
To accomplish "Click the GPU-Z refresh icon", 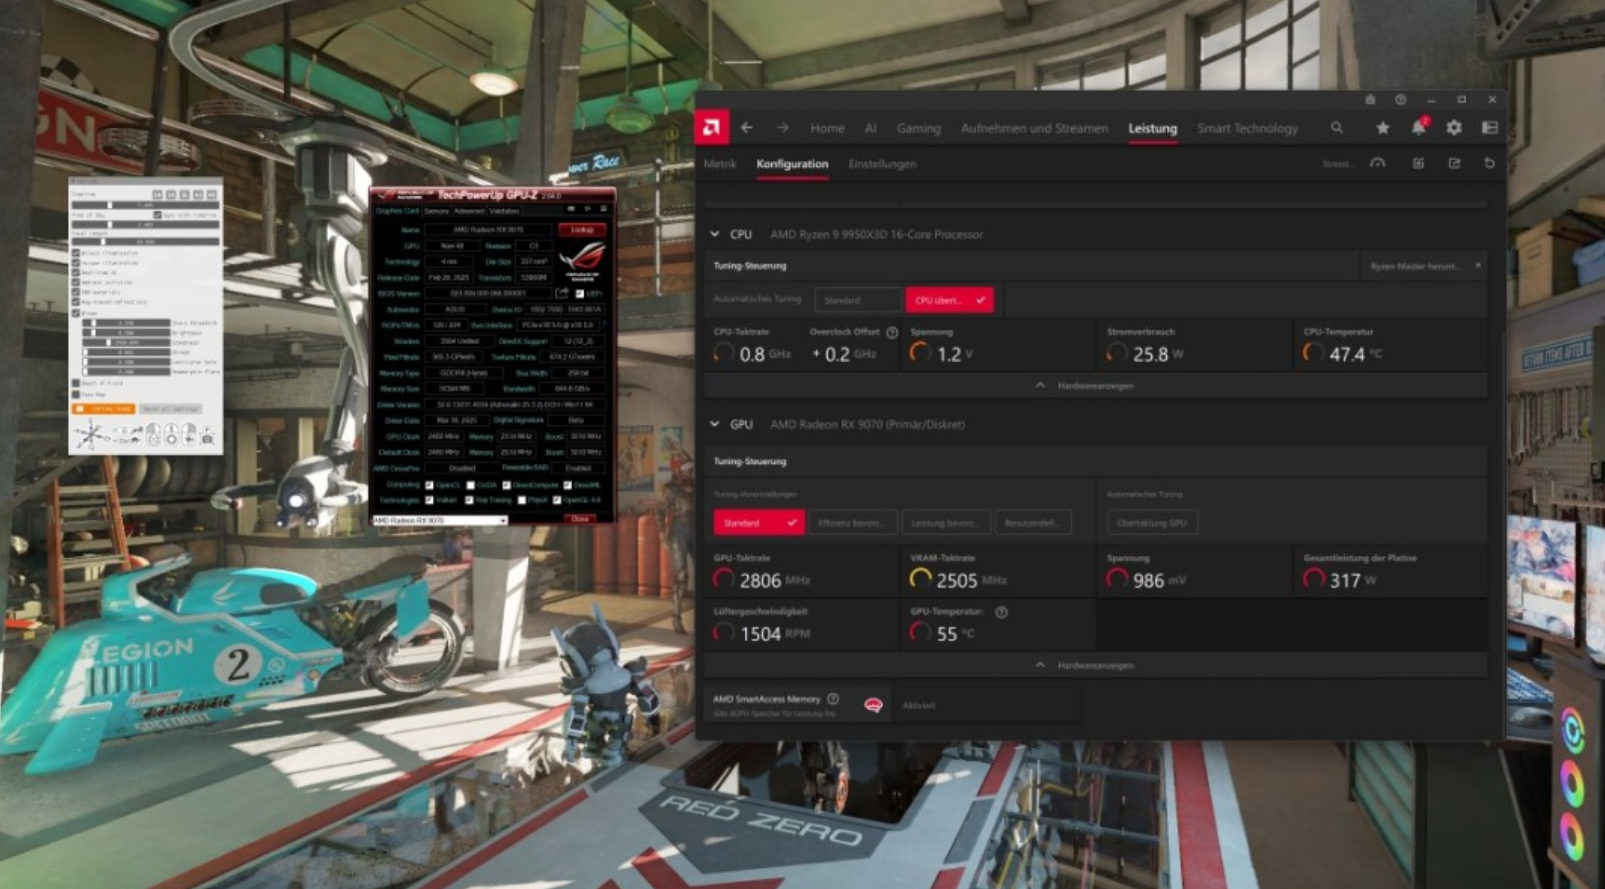I will 588,209.
